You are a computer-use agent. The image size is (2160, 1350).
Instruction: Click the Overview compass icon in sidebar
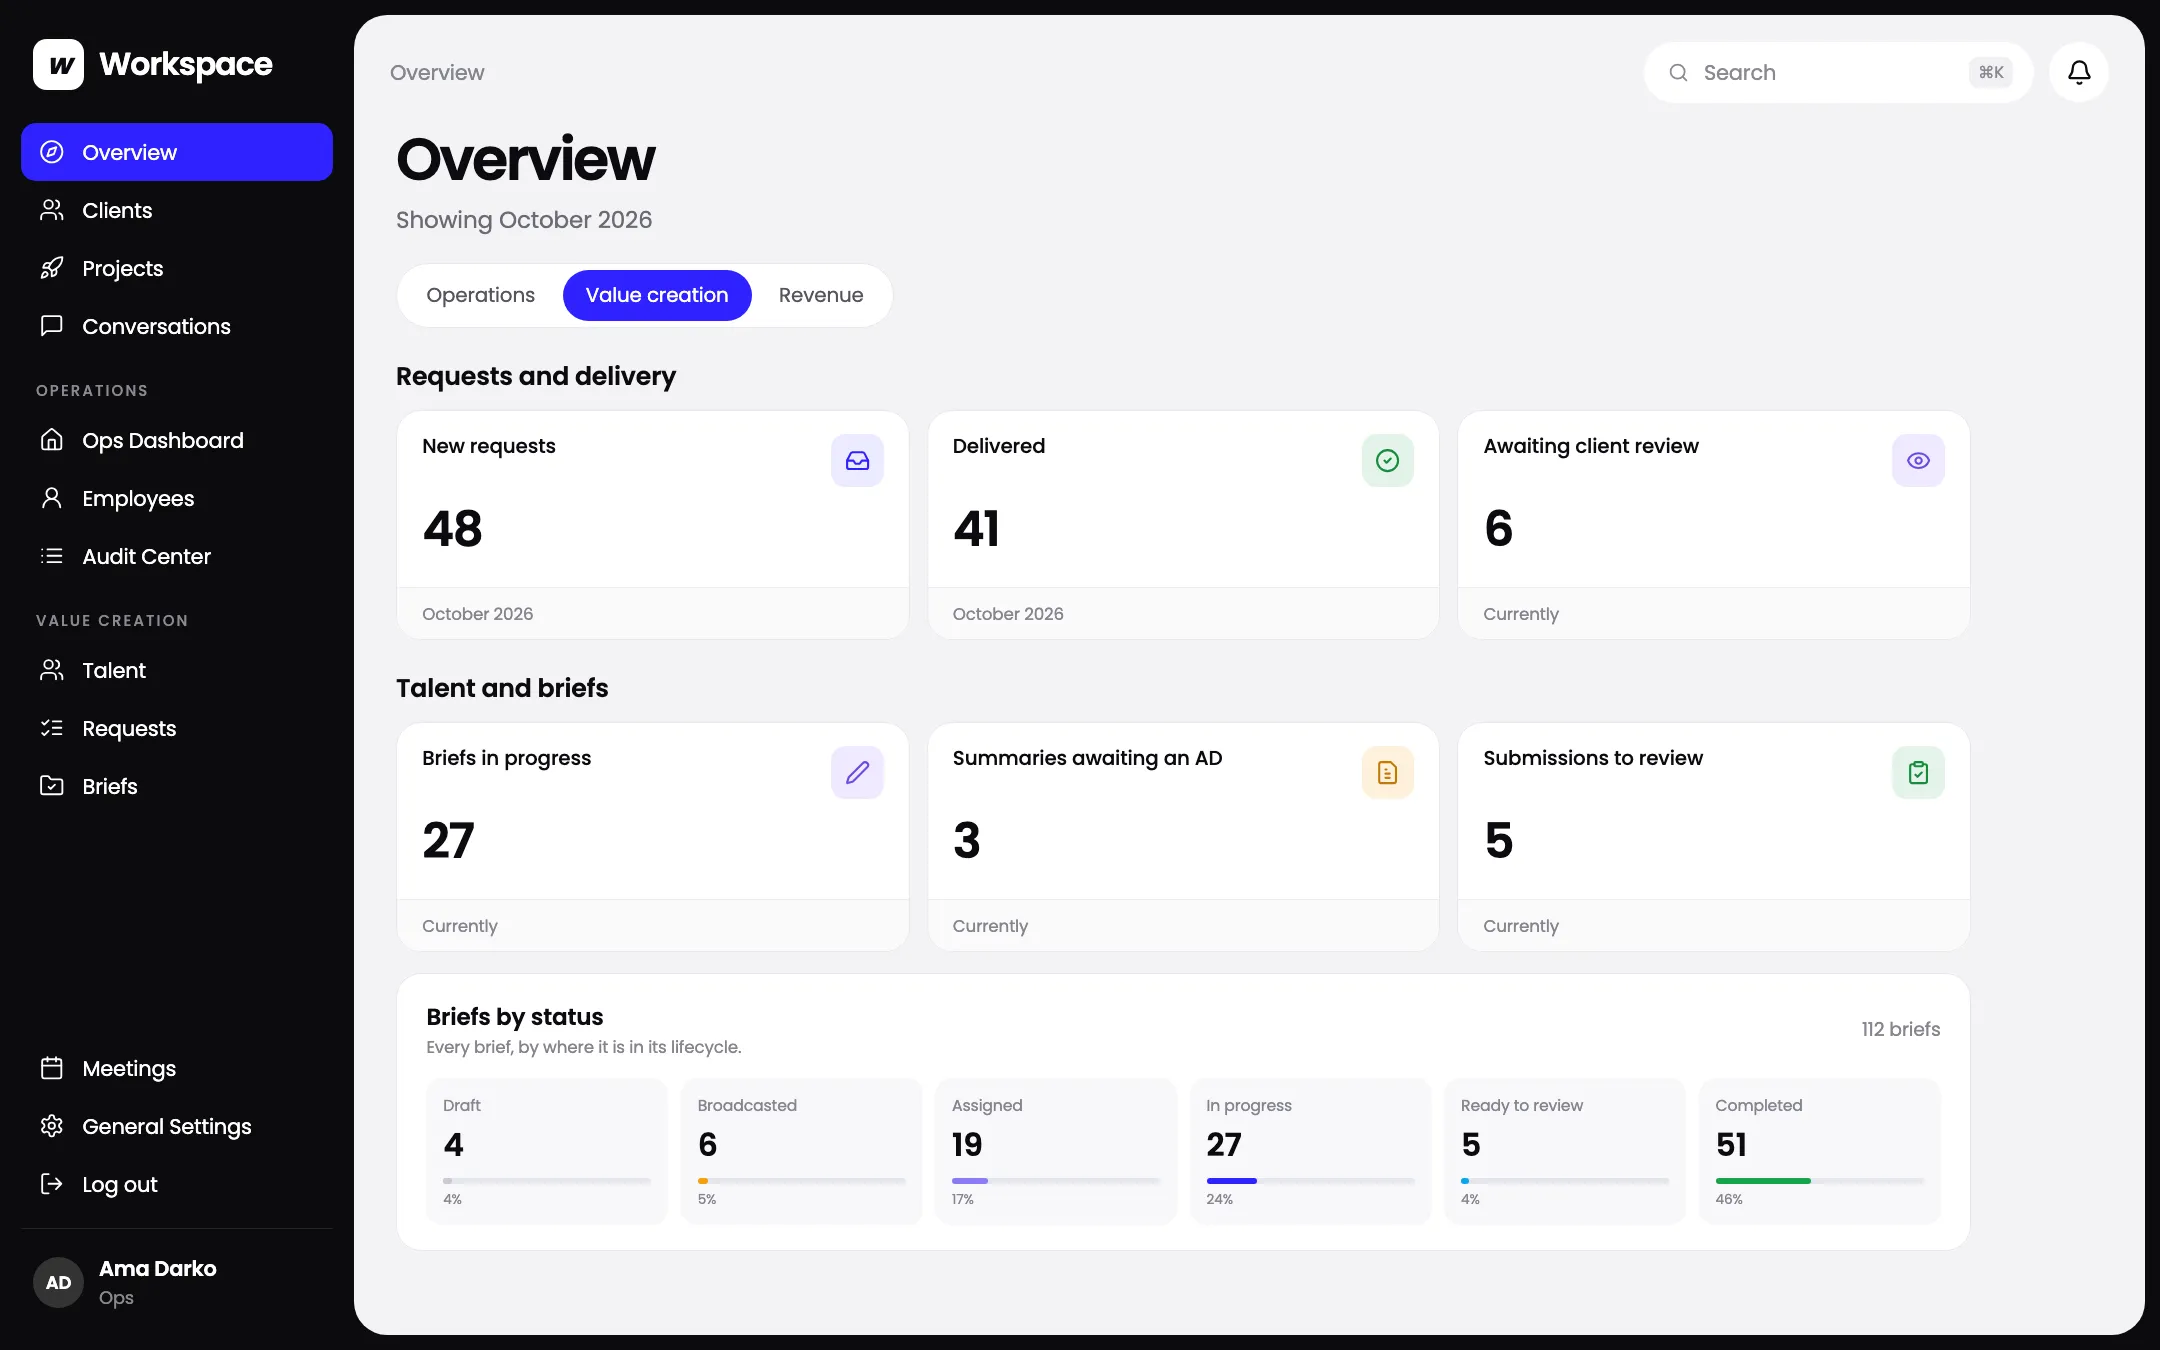52,152
